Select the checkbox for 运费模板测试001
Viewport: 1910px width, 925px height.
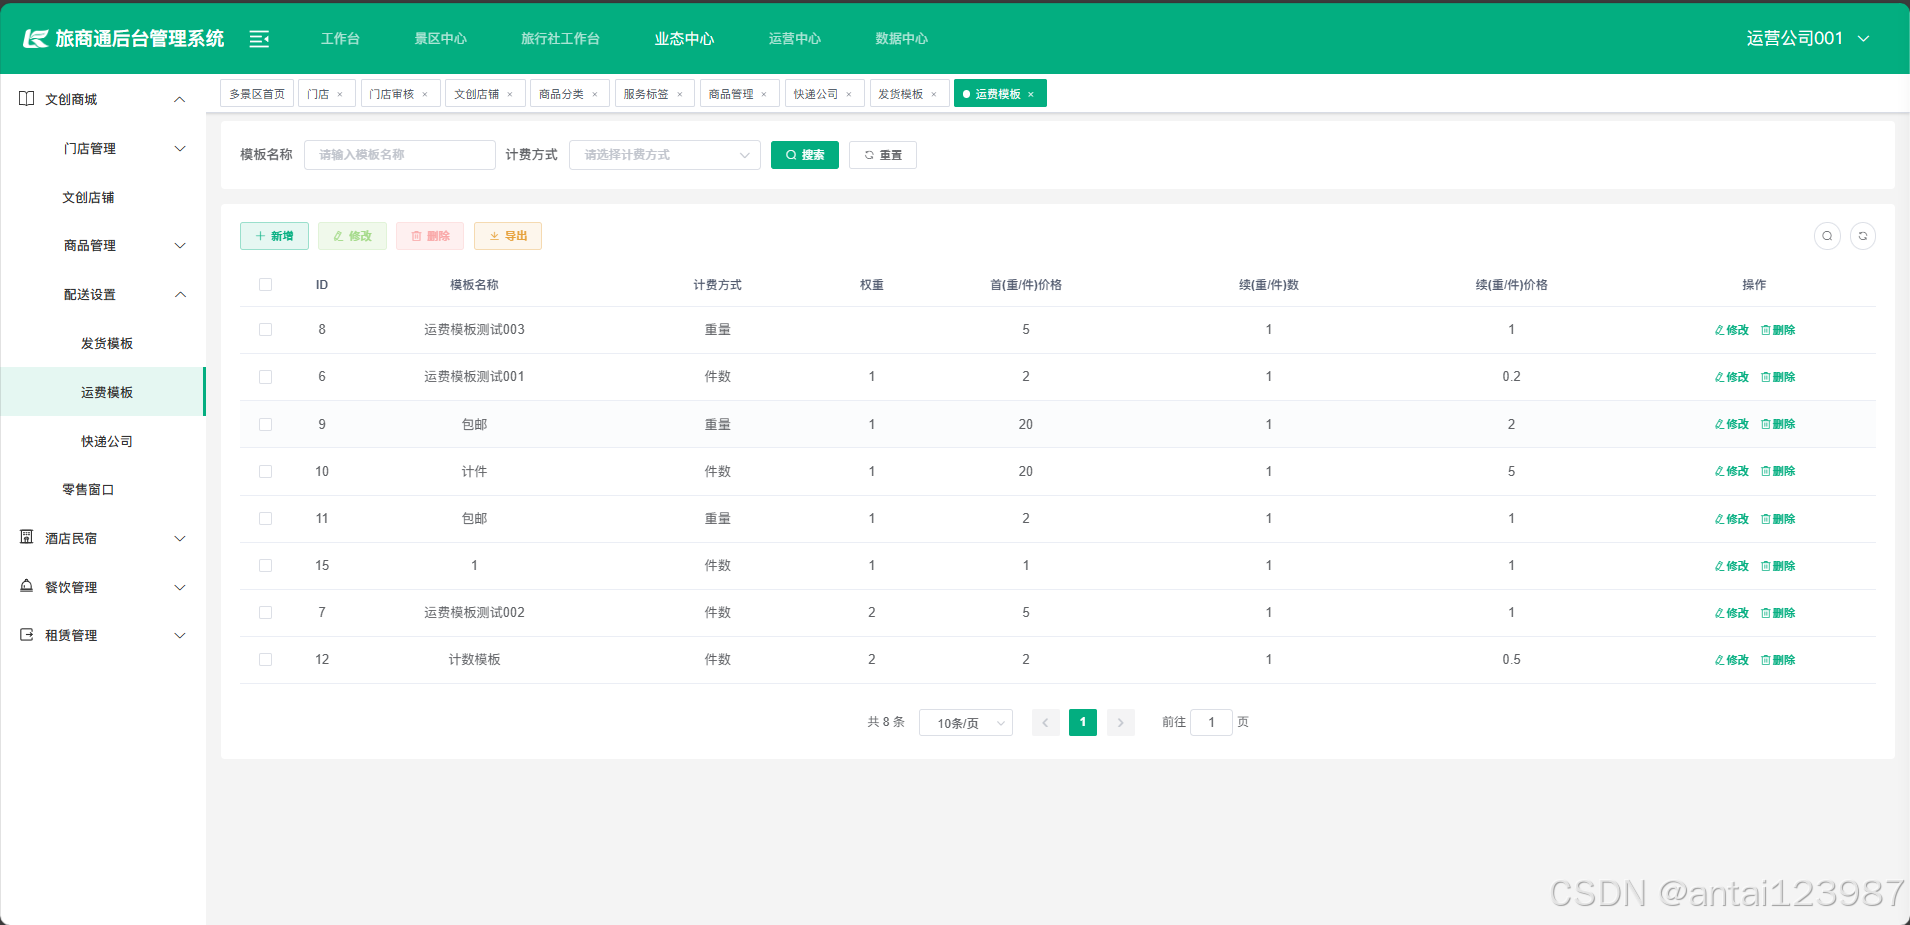(x=265, y=377)
